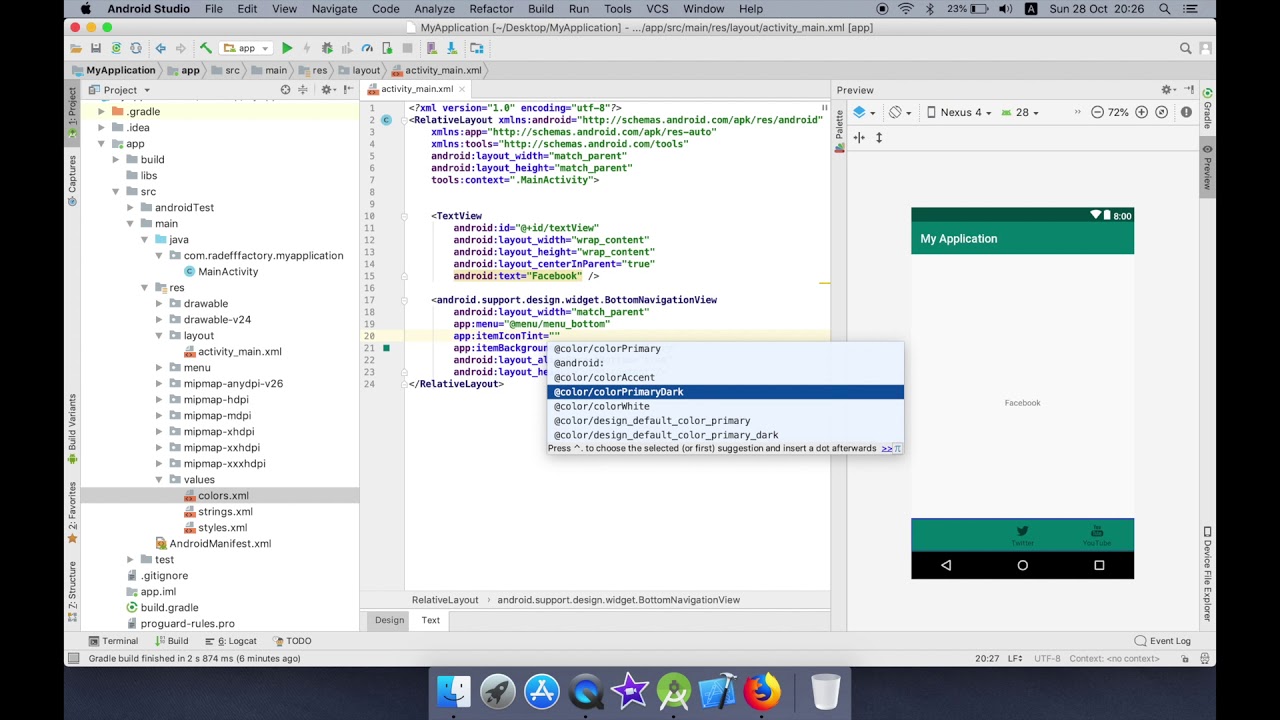The height and width of the screenshot is (720, 1280).
Task: Open the Terminal tool window
Action: click(x=113, y=641)
